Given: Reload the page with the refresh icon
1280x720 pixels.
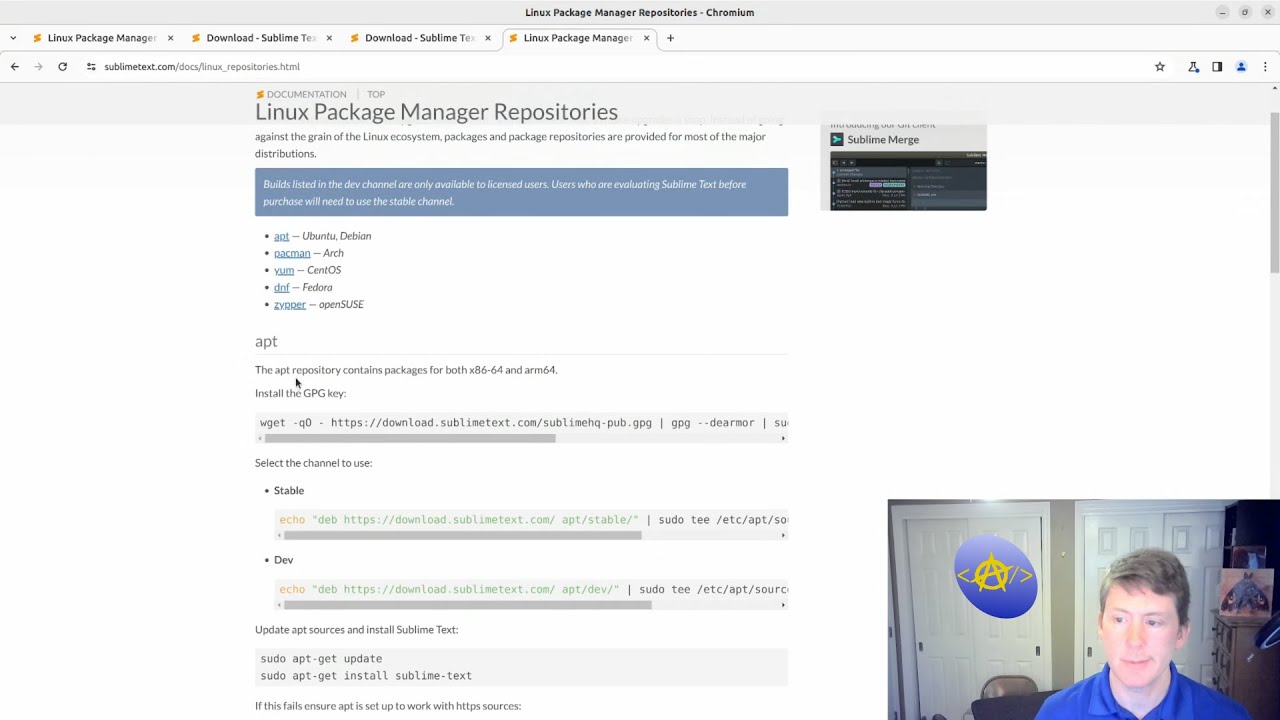Looking at the screenshot, I should [62, 67].
